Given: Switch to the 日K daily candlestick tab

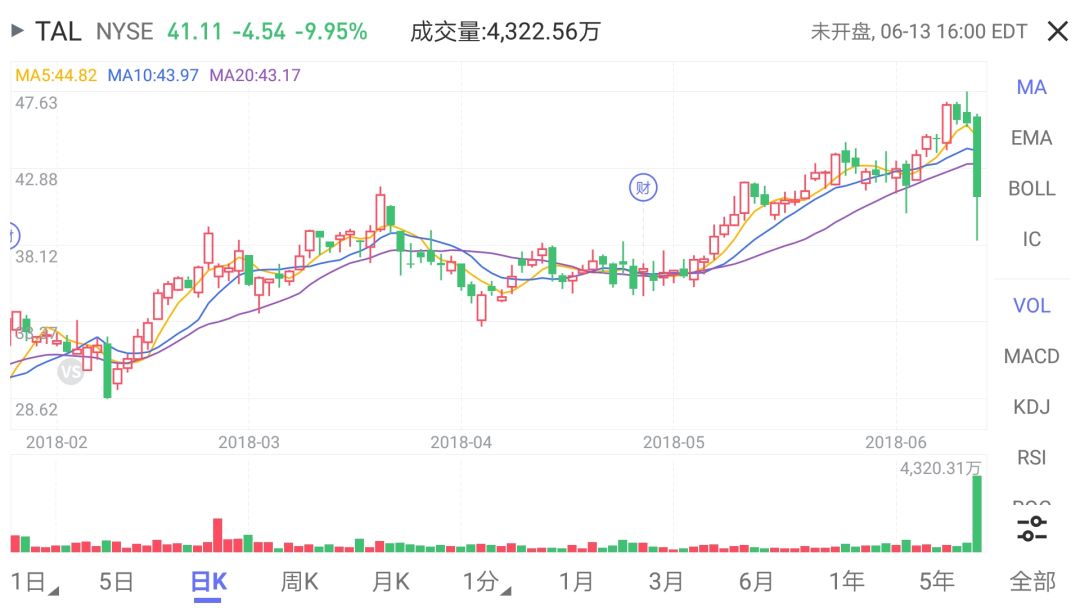Looking at the screenshot, I should 208,583.
